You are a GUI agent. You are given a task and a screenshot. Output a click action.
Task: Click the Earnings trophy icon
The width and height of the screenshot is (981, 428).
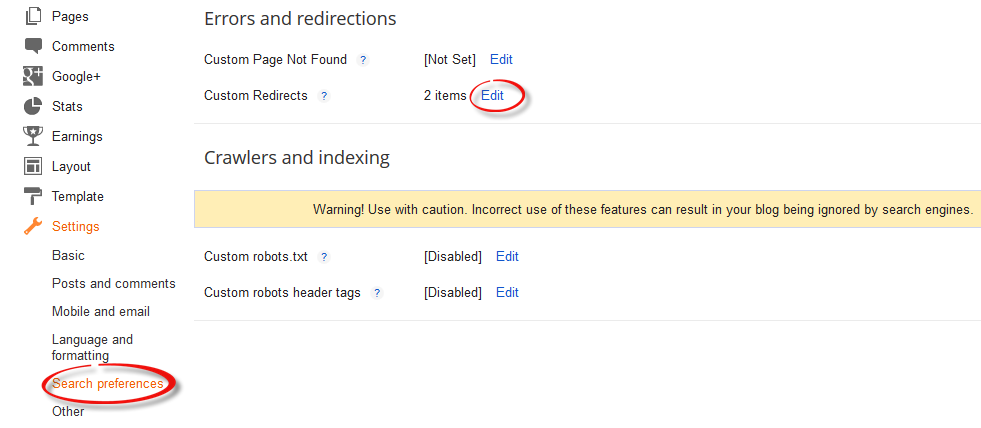33,136
